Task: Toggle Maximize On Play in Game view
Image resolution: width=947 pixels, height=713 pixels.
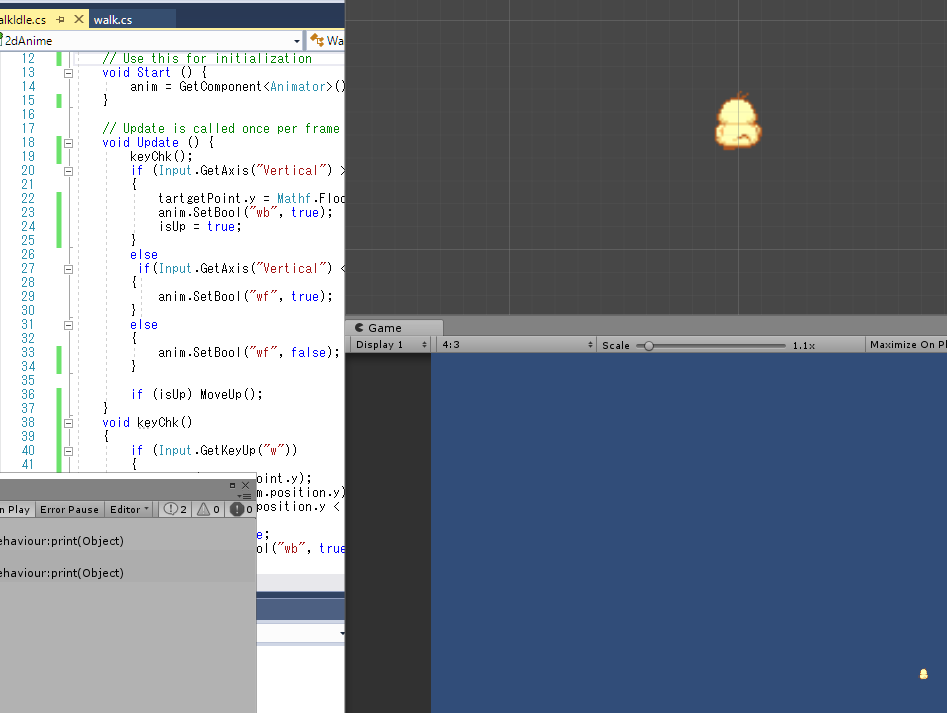Action: coord(906,345)
